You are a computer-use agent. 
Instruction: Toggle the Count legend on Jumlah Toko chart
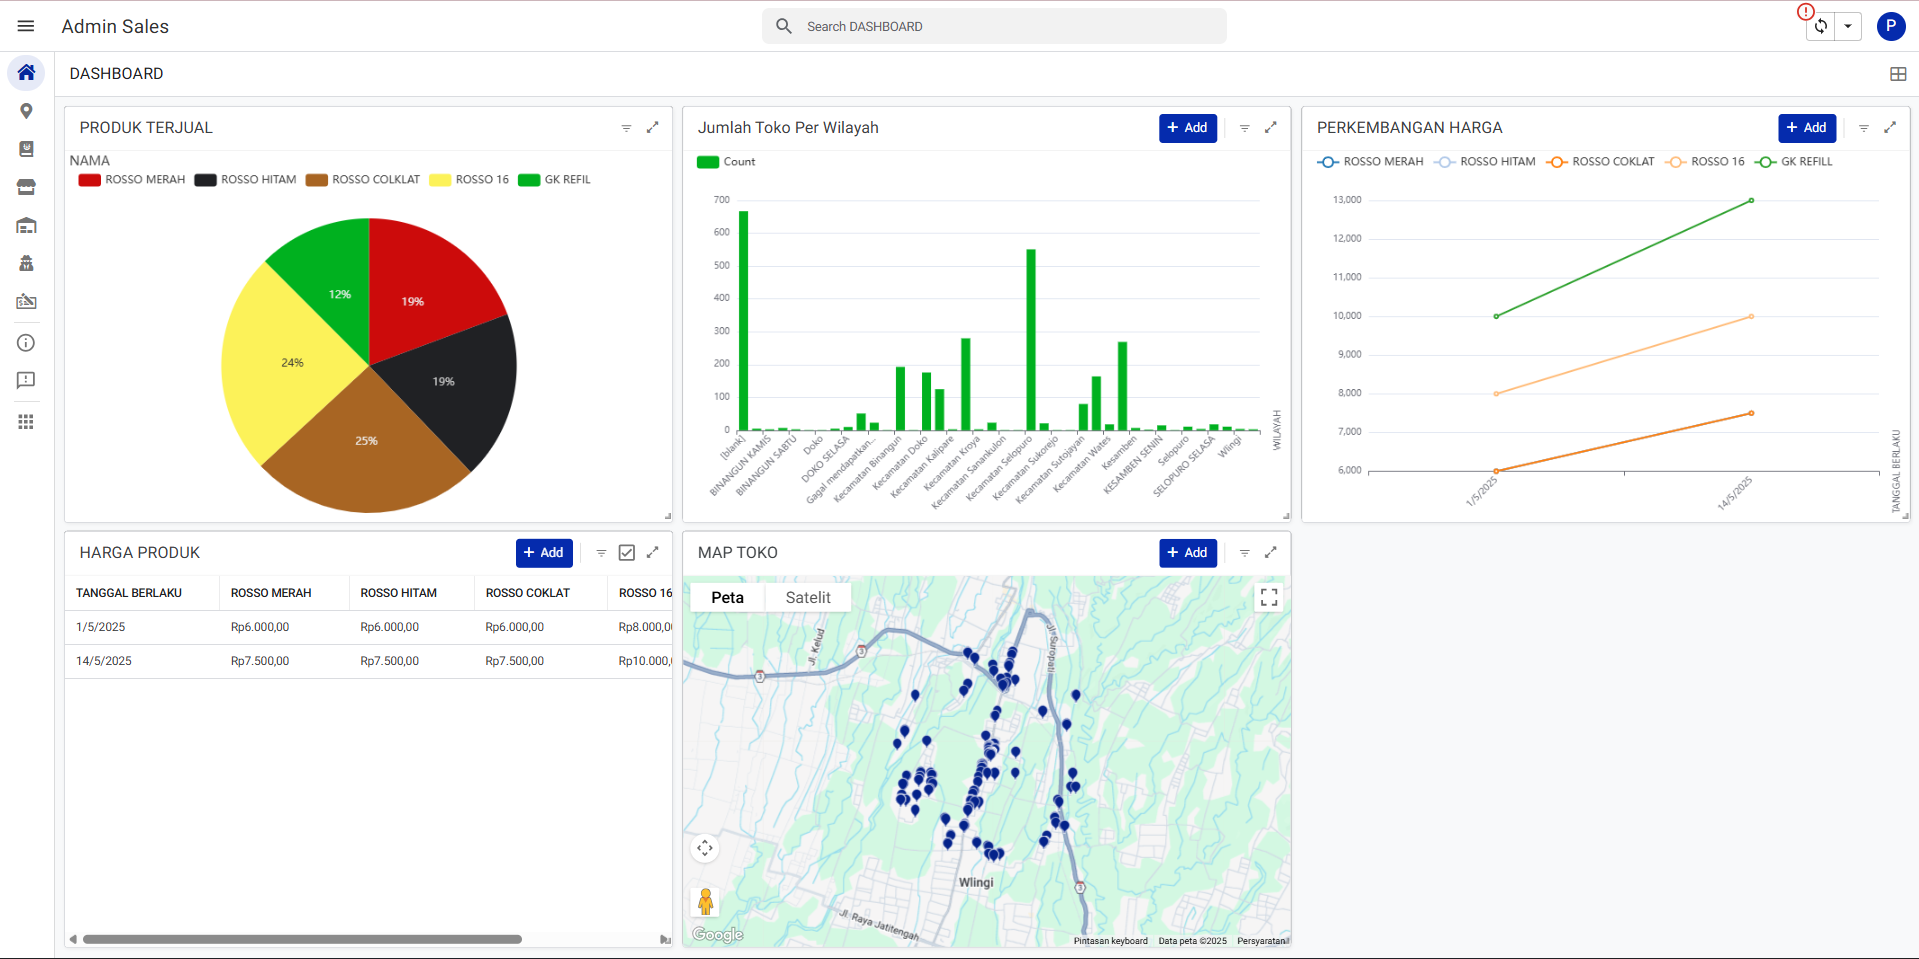(725, 161)
